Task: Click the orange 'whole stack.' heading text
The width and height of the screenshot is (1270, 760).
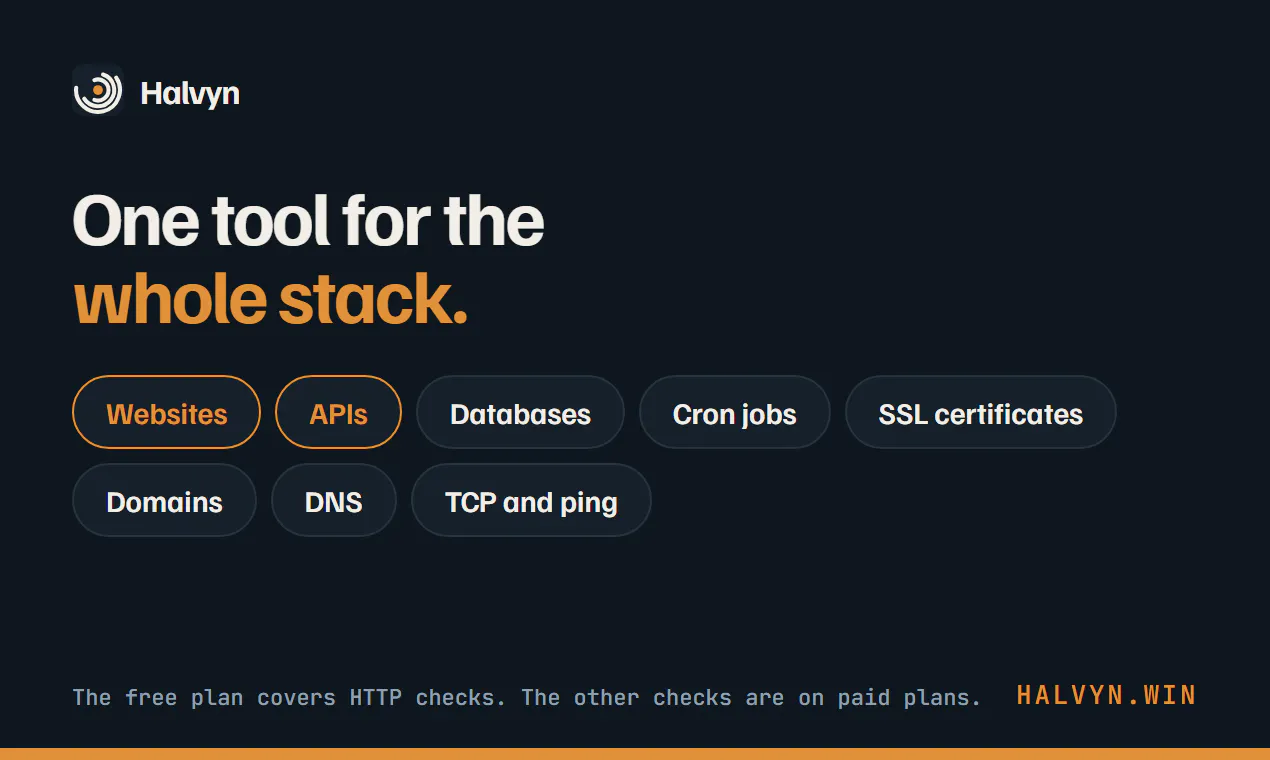Action: click(270, 299)
